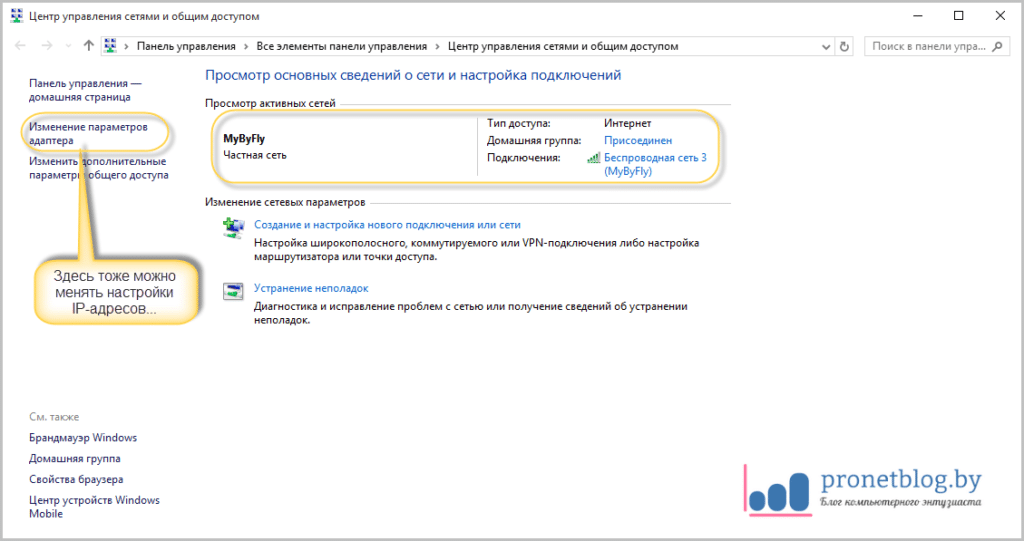
Task: Open 'Изменение параметров адаптера'
Action: coord(88,133)
